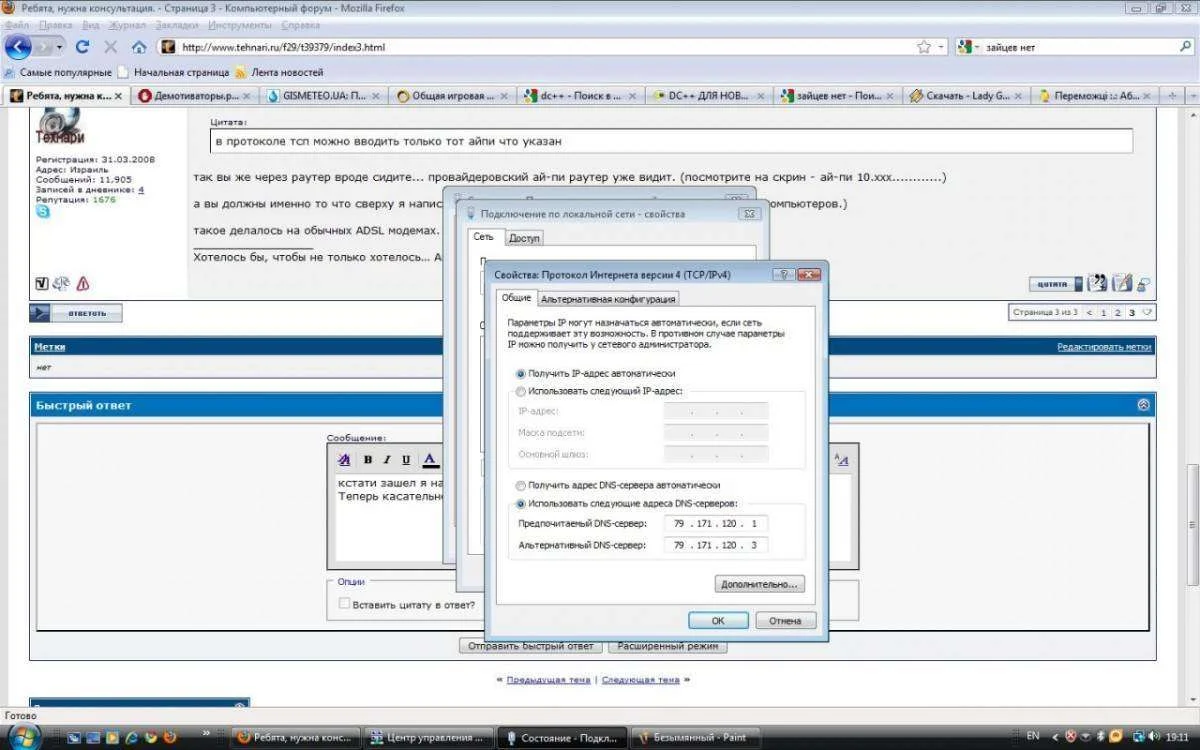
Task: Select Получить адрес DNS-сервера автоматически option
Action: [520, 485]
